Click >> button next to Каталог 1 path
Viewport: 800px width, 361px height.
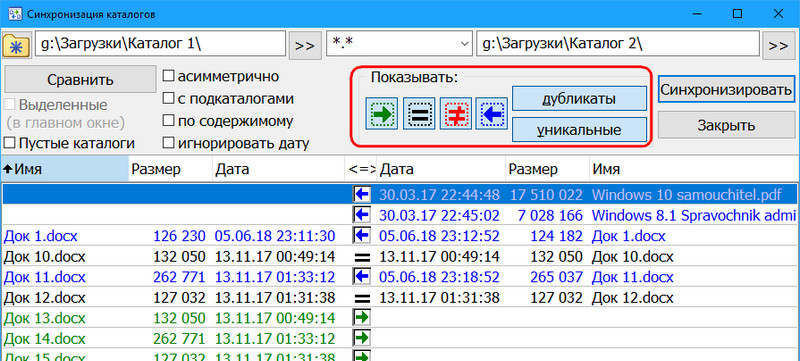(305, 45)
